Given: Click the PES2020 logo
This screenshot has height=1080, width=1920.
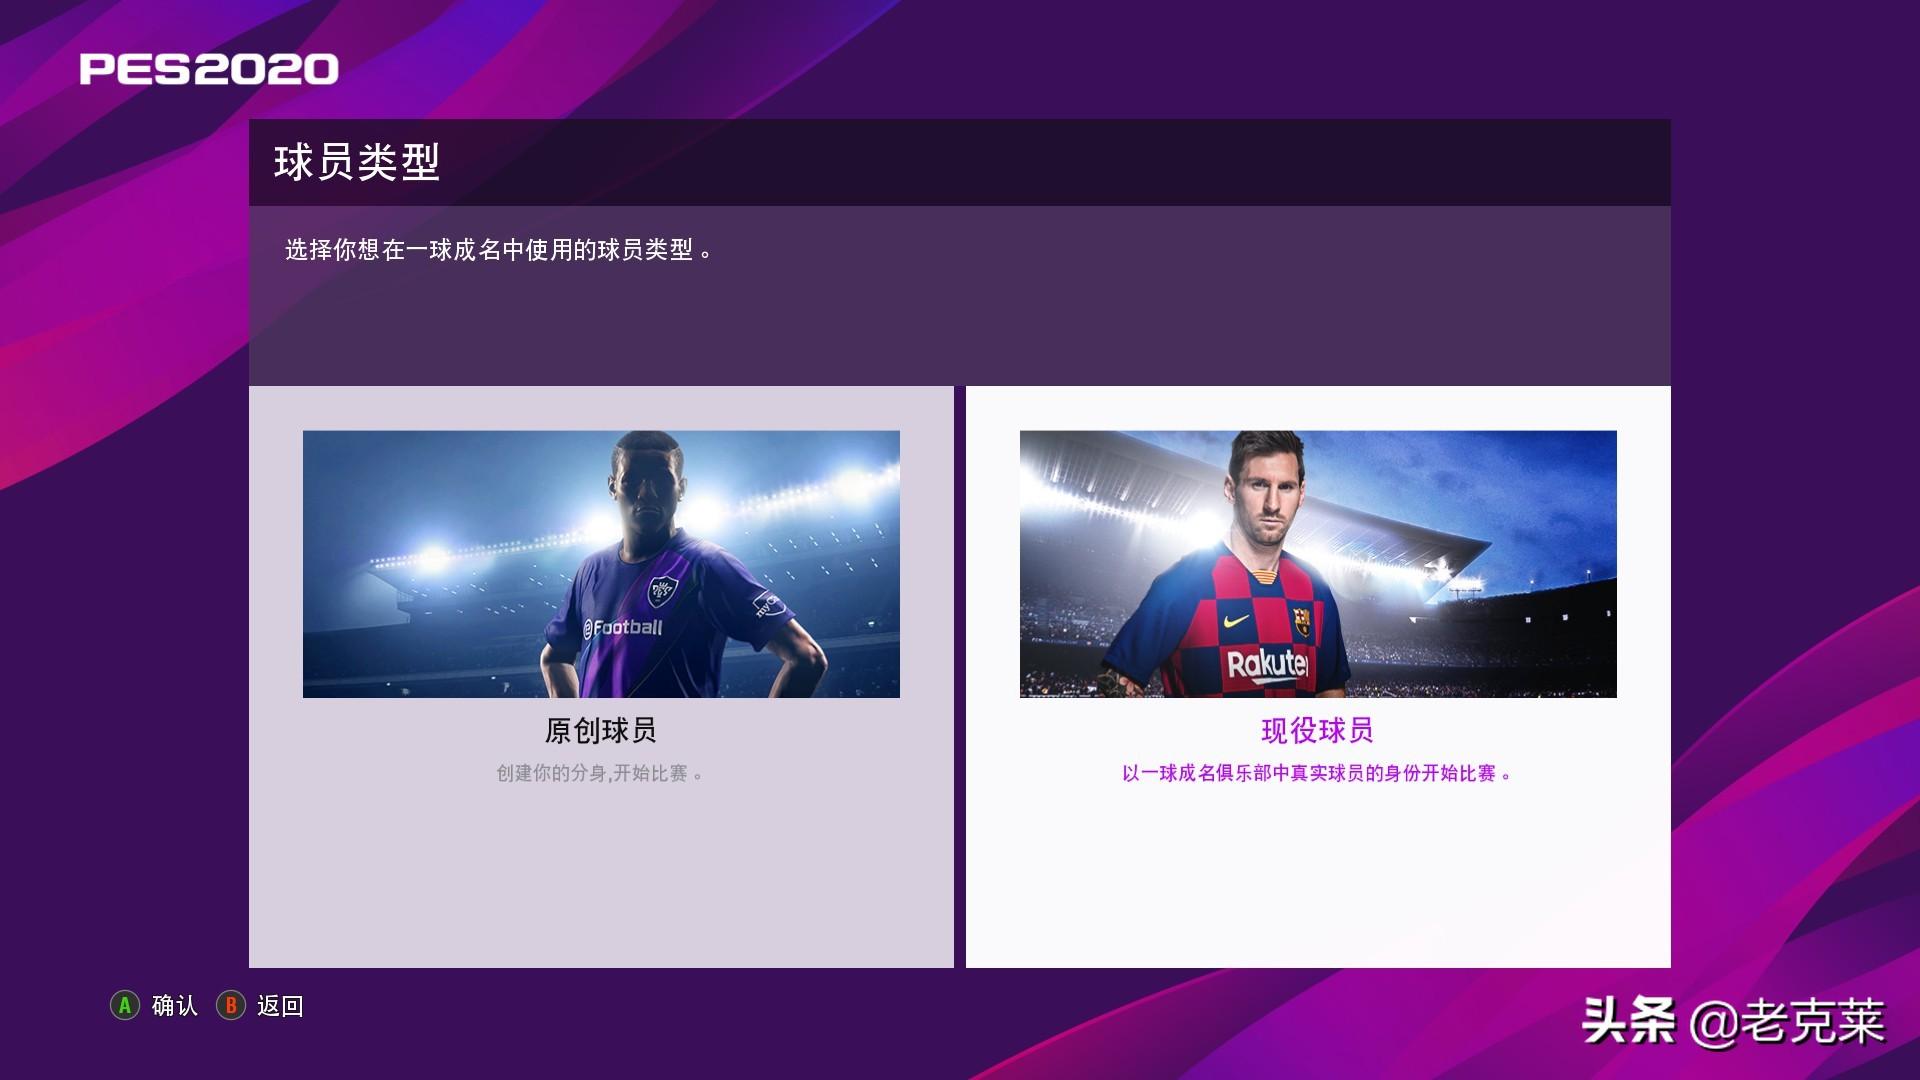Looking at the screenshot, I should [x=209, y=69].
